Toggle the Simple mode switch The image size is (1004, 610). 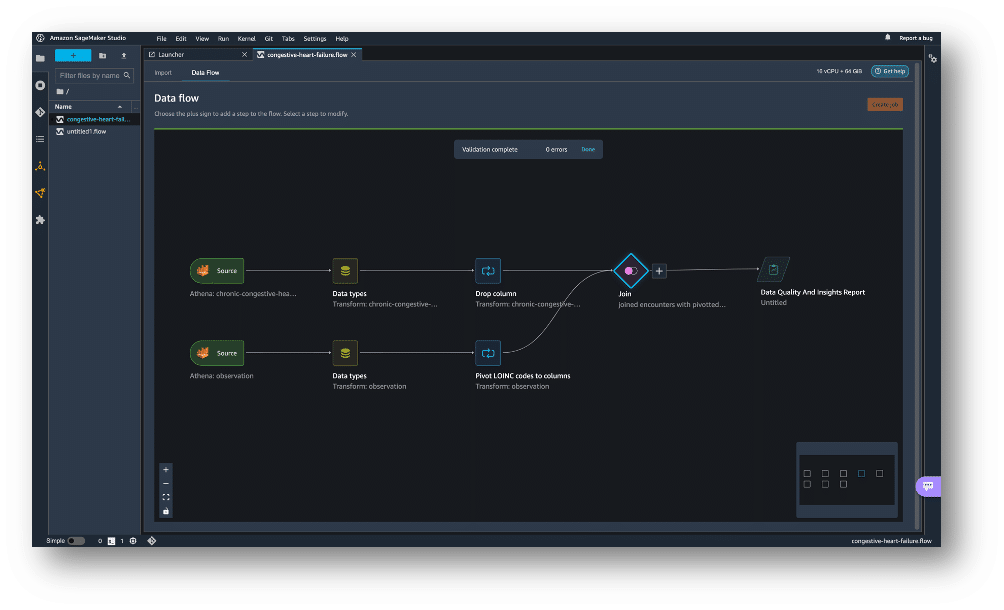(x=76, y=541)
